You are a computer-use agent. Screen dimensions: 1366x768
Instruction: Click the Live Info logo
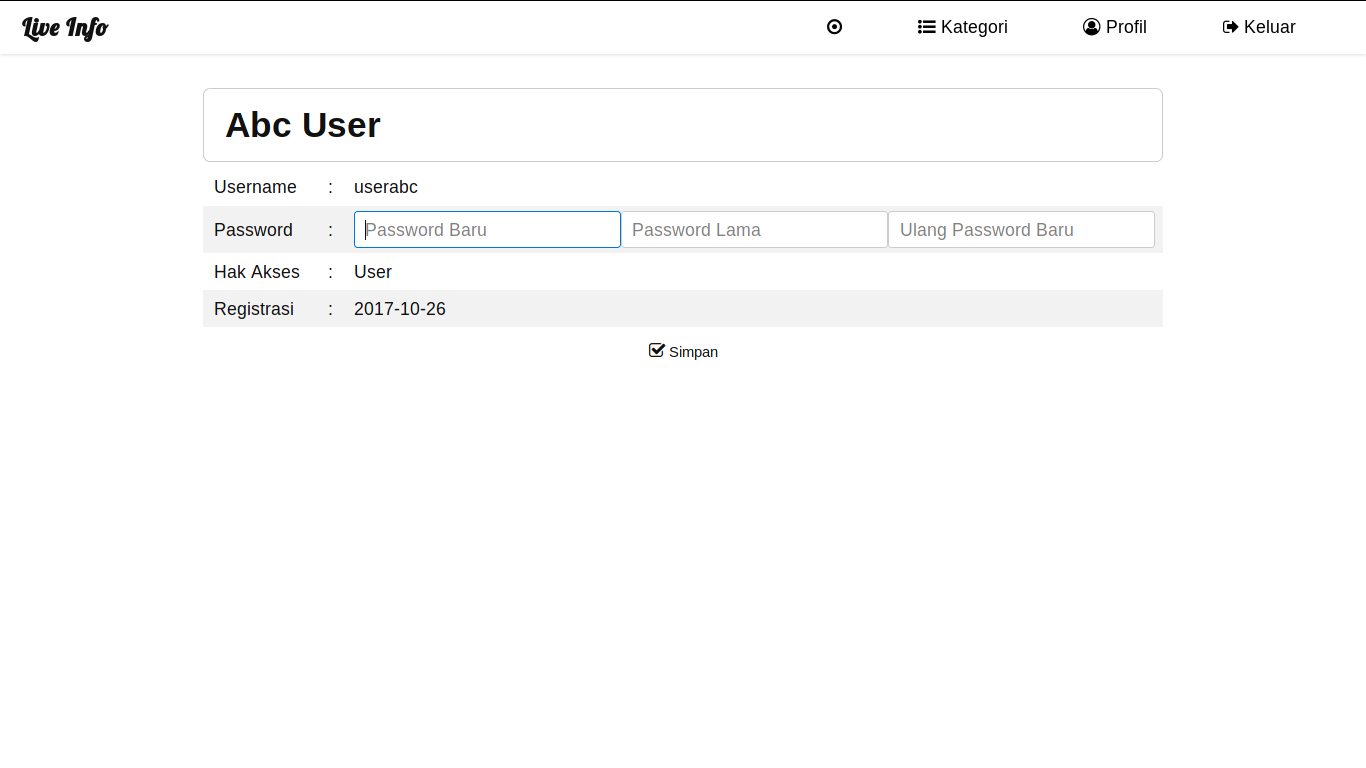(65, 27)
